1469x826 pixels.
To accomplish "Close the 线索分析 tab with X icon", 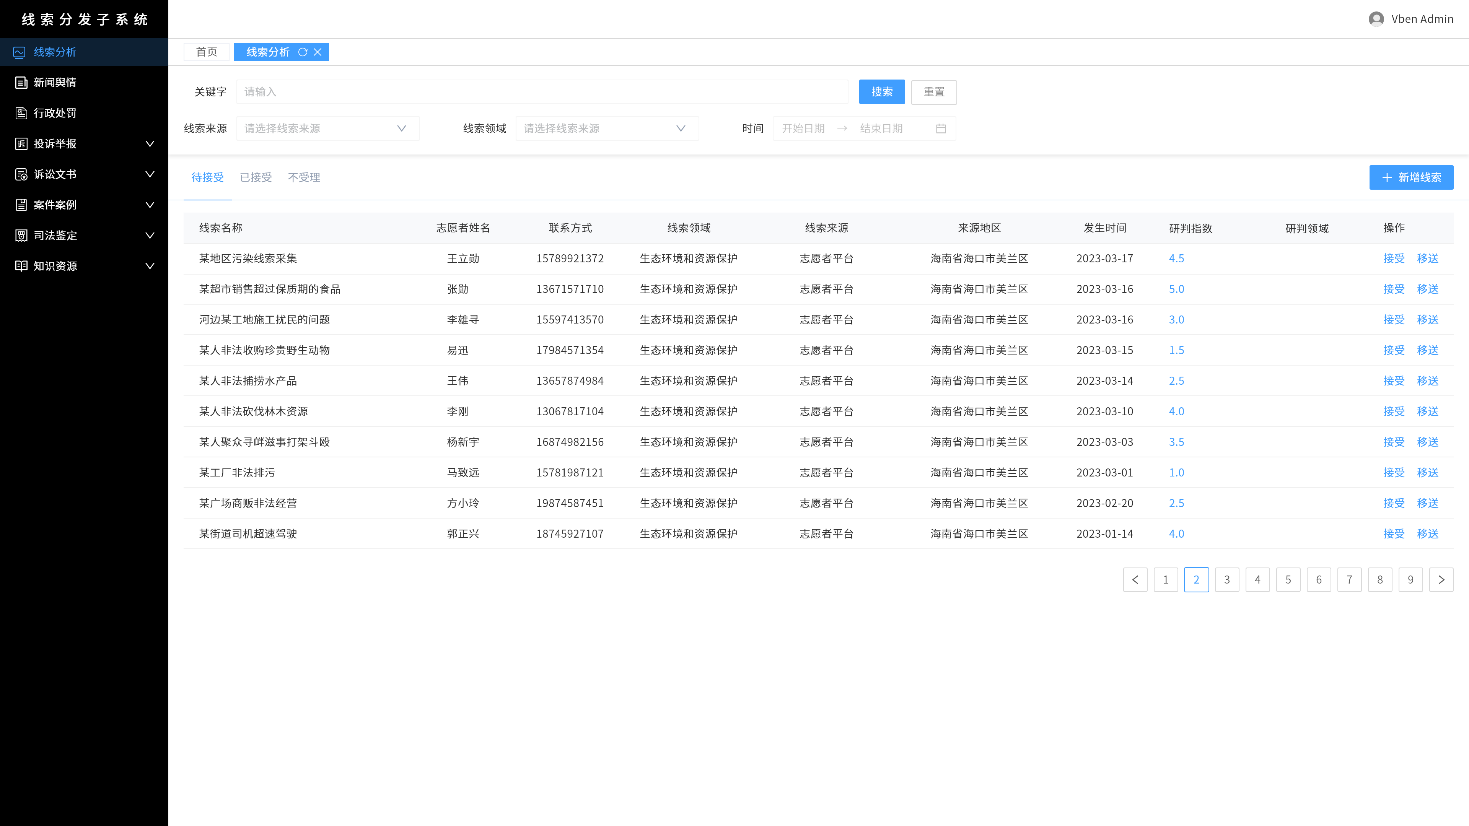I will coord(318,52).
